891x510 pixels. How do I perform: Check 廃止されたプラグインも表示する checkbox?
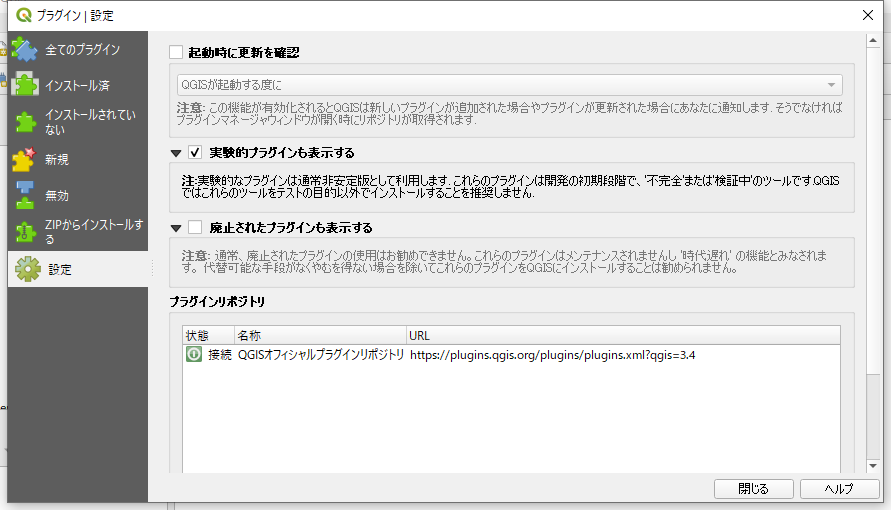(x=196, y=227)
